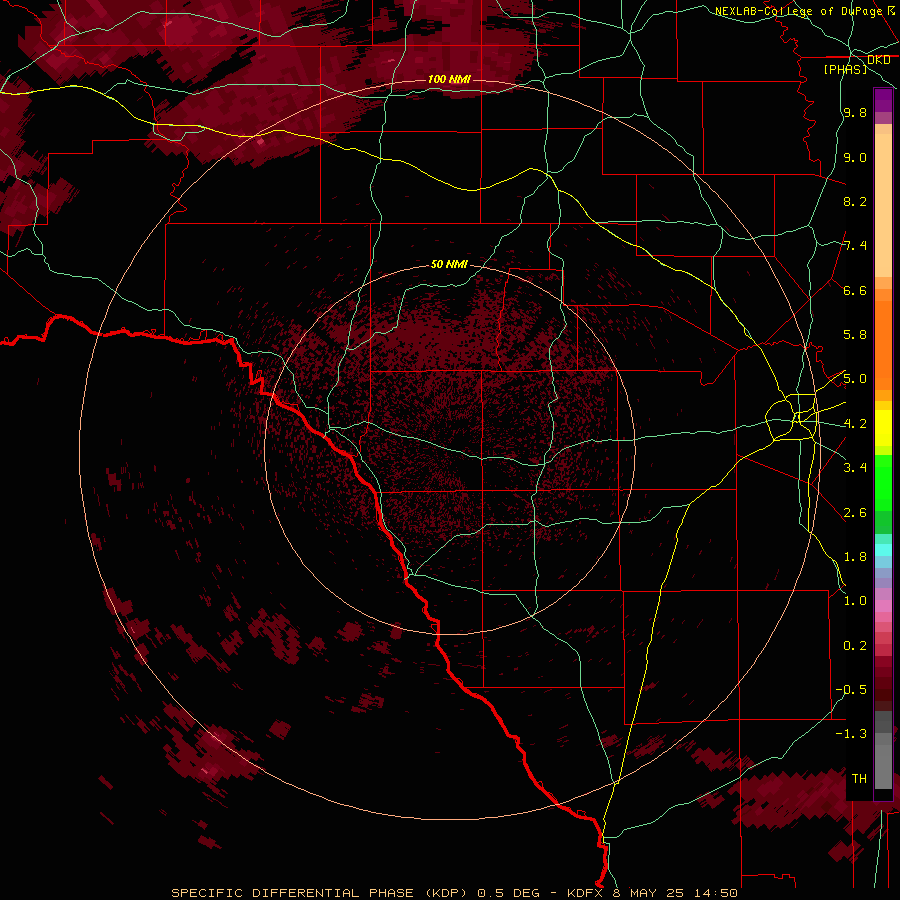This screenshot has height=900, width=900.
Task: Pick the orange color-bar segment
Action: 883,346
